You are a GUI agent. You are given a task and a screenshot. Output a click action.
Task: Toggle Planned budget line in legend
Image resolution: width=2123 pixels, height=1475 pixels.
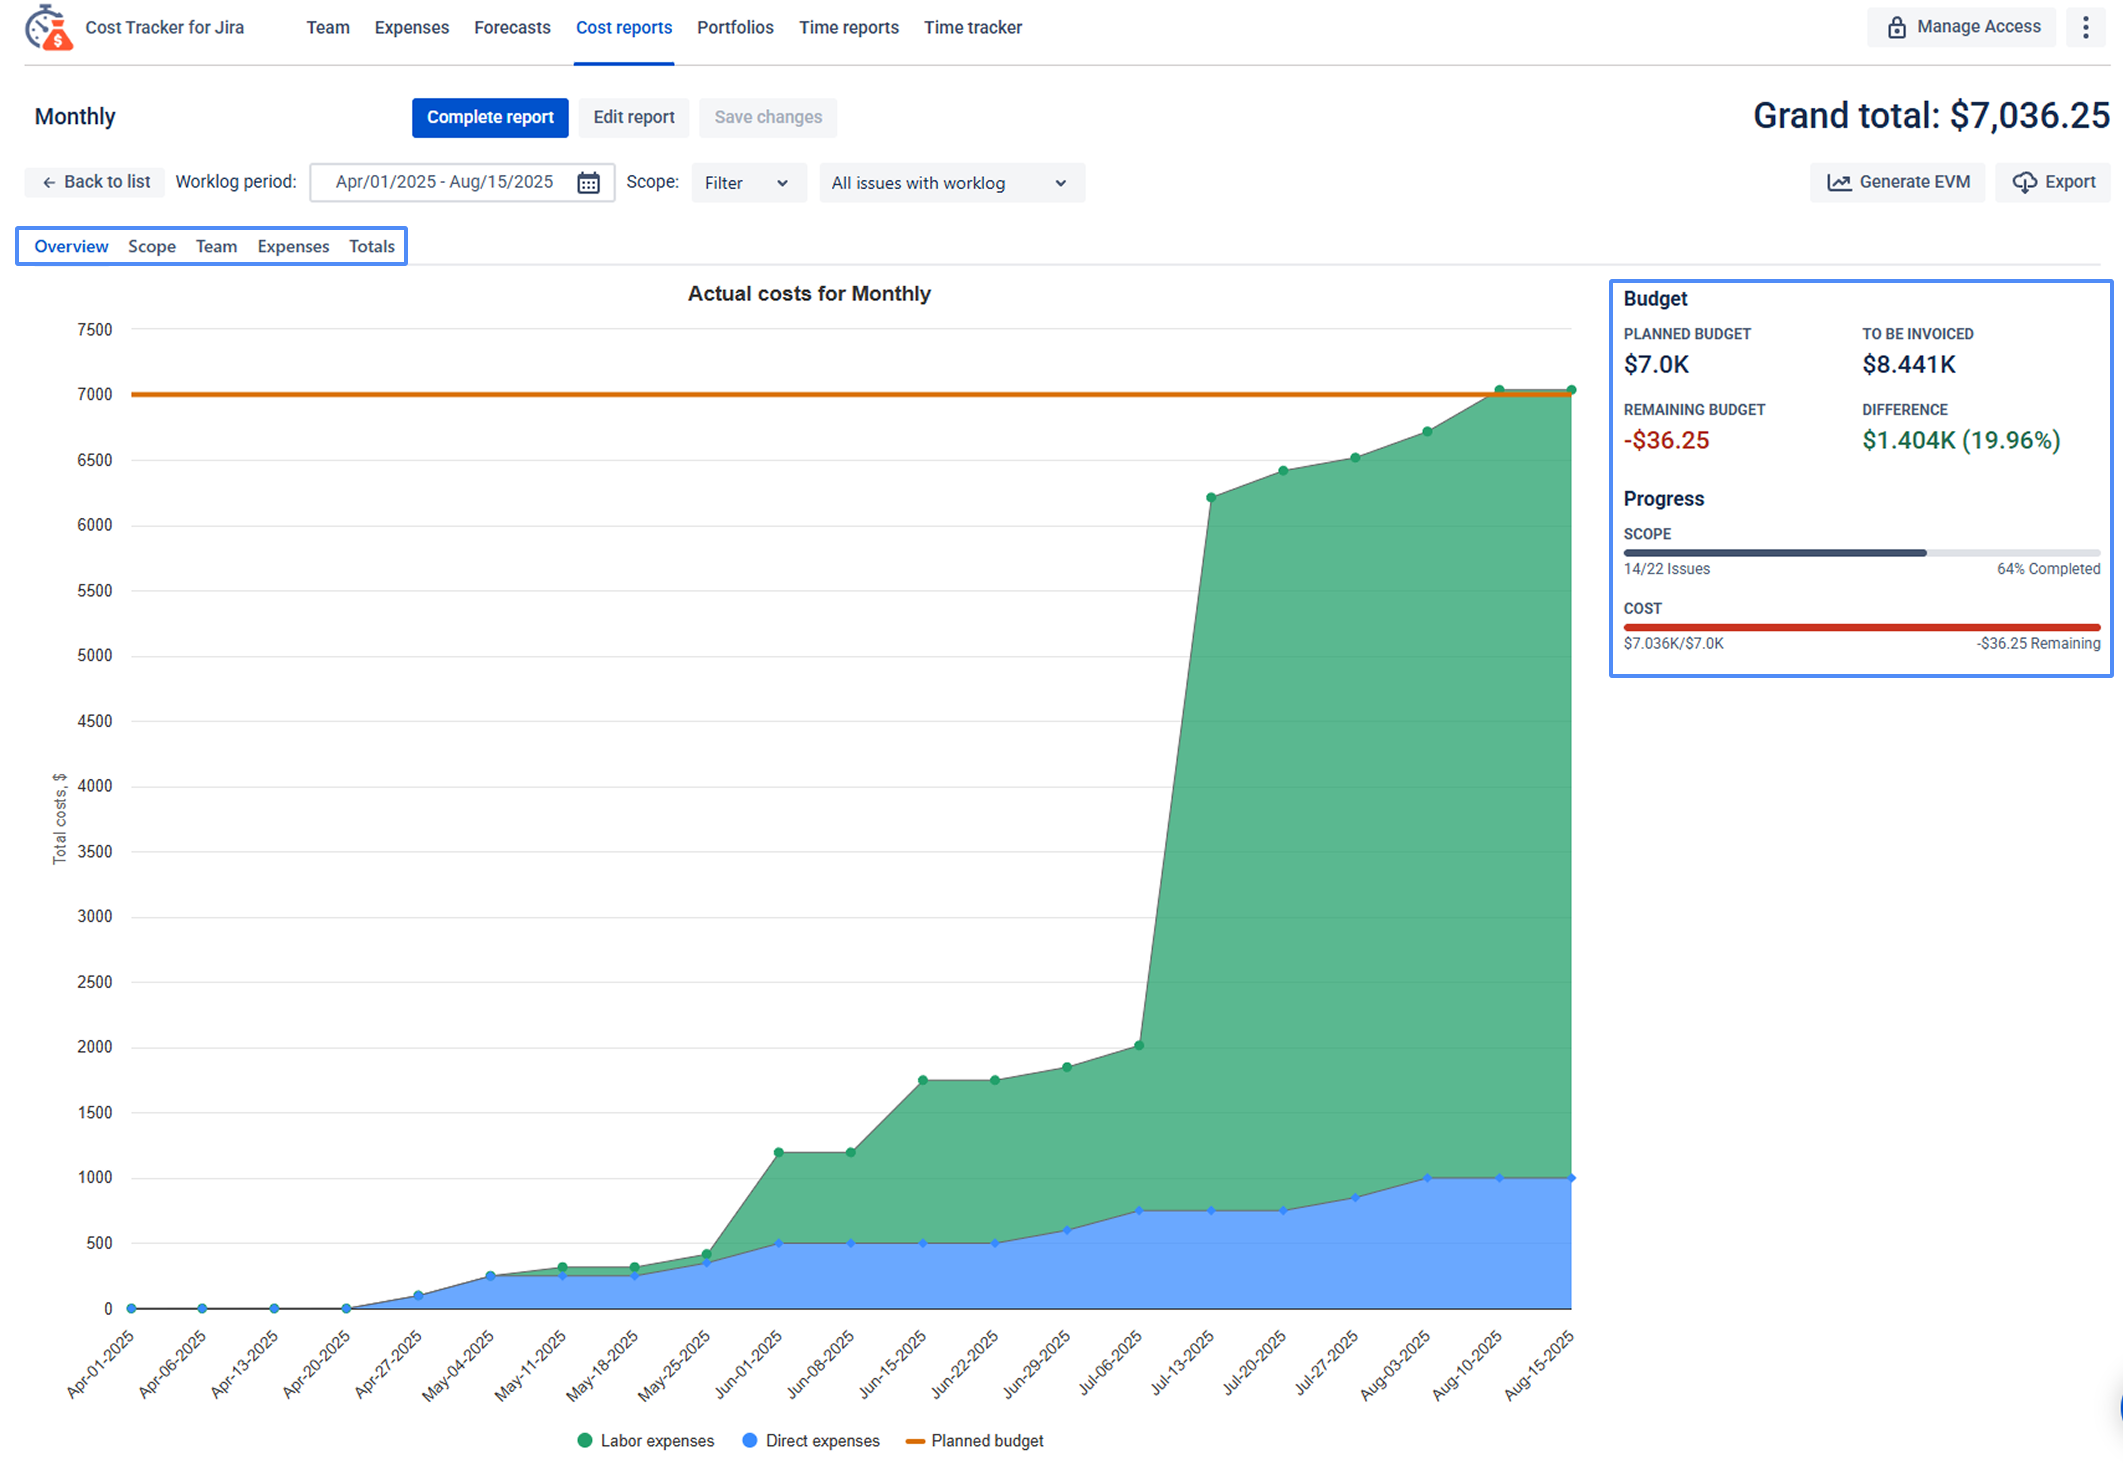pos(974,1441)
